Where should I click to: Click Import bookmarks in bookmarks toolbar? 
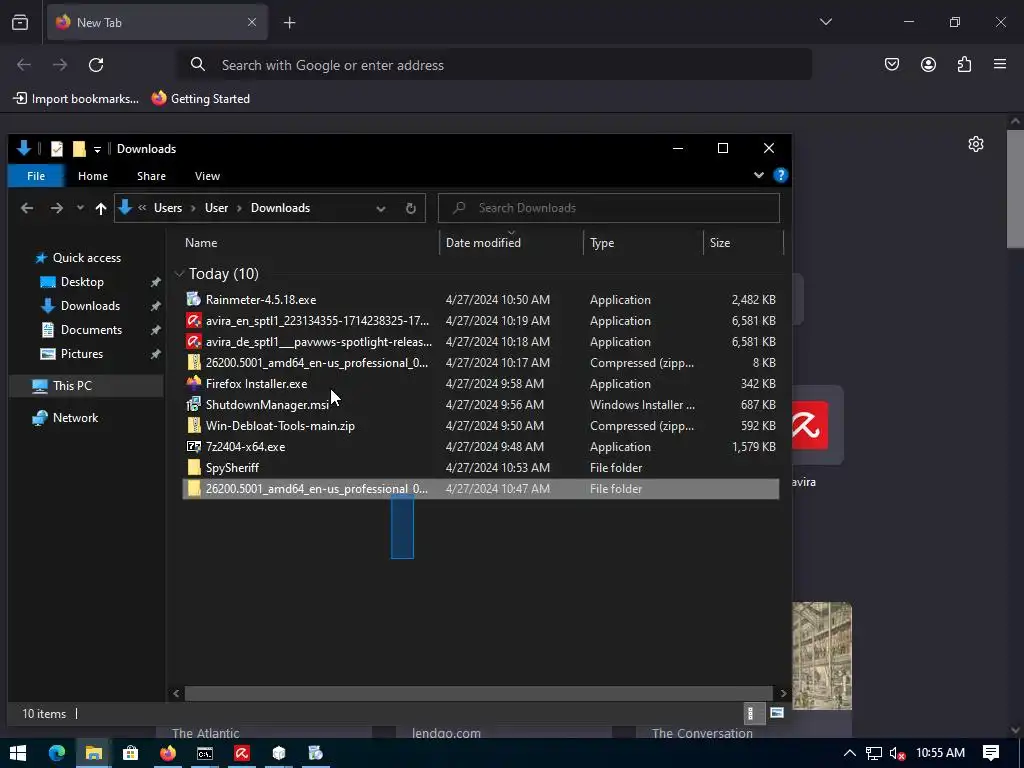[x=76, y=99]
